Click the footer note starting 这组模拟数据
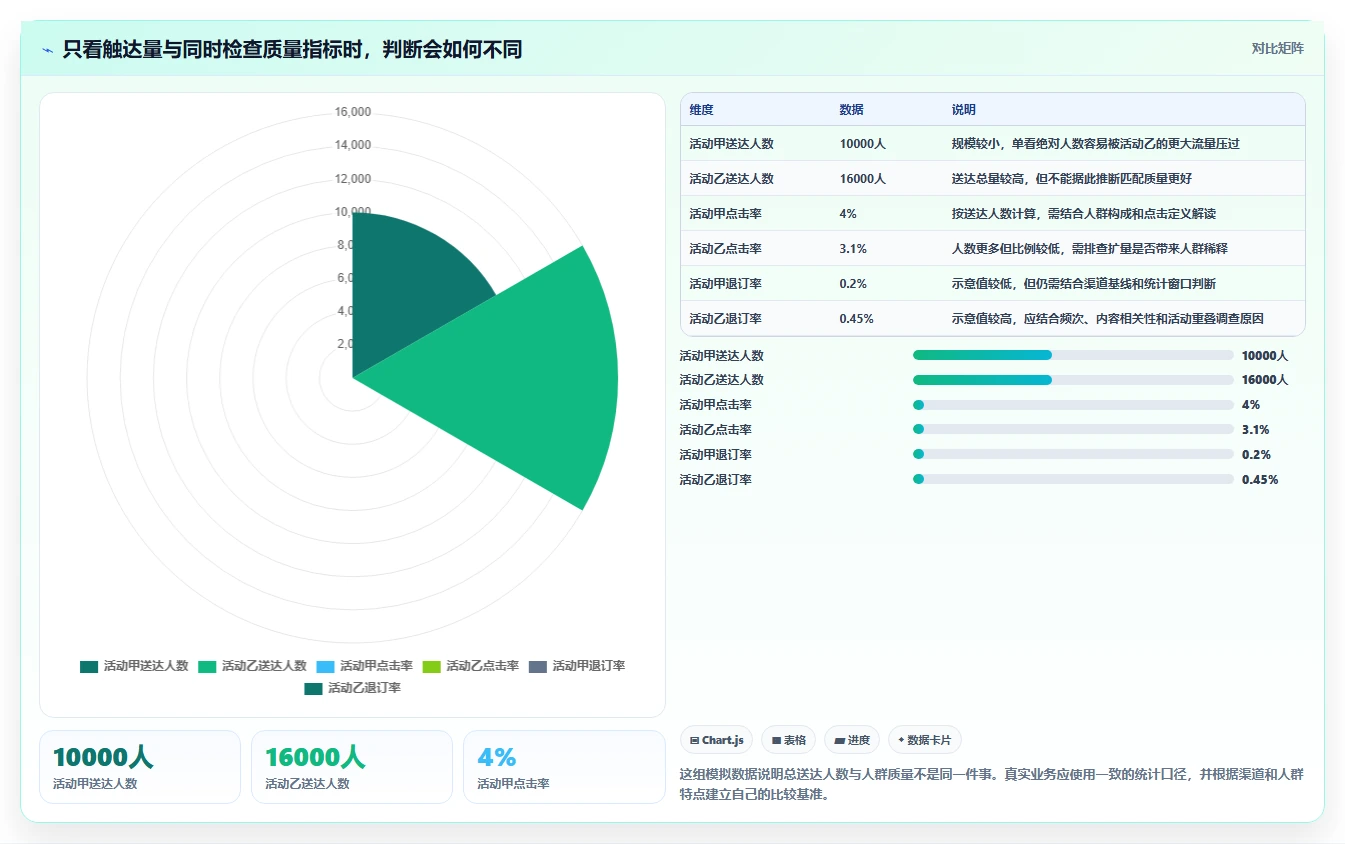Image resolution: width=1345 pixels, height=844 pixels. point(991,785)
